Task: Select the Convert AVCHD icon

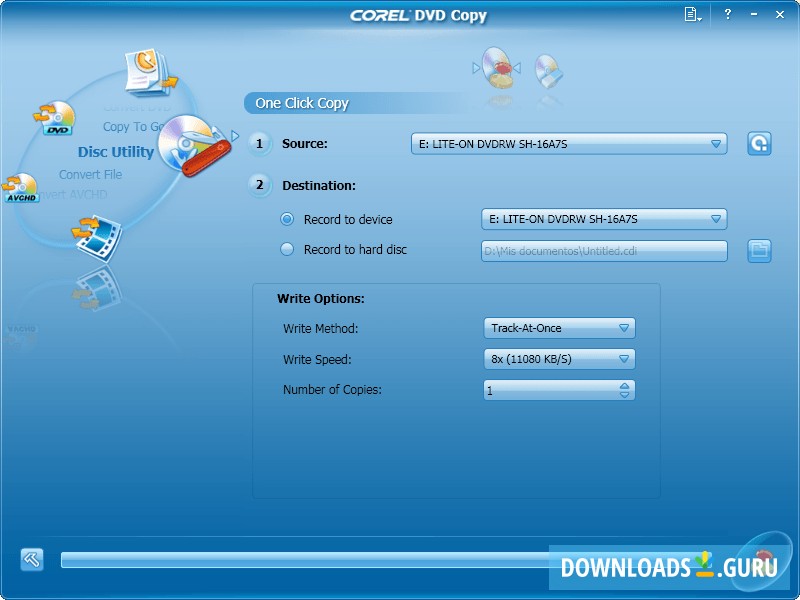Action: [x=22, y=188]
